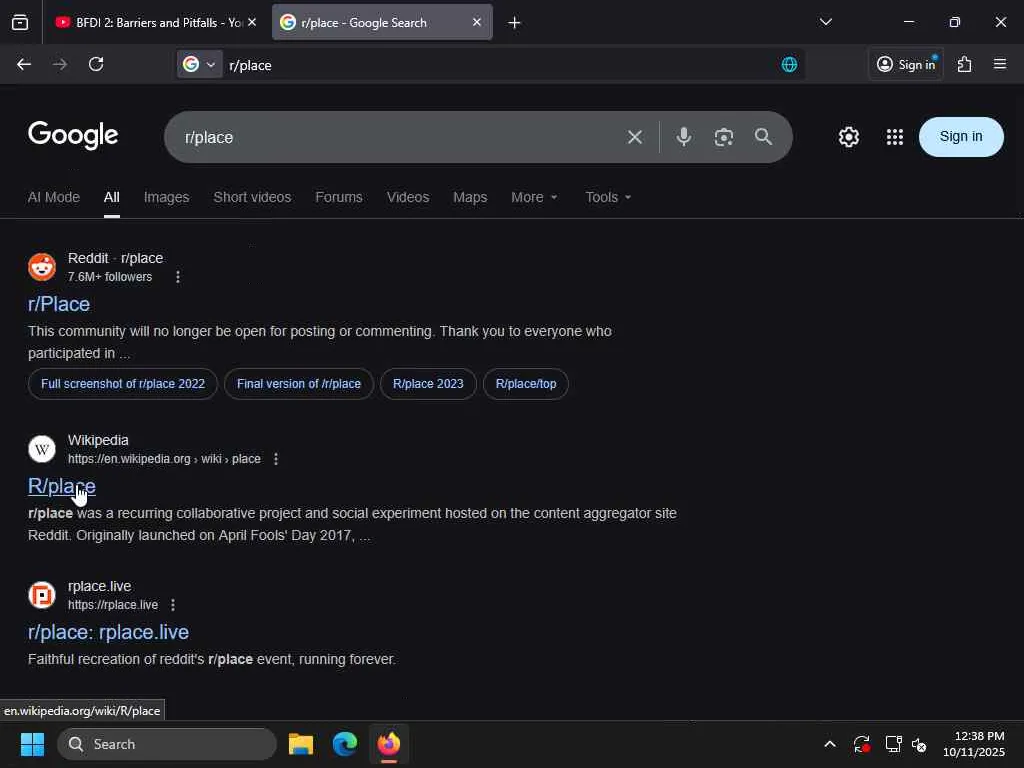Image resolution: width=1024 pixels, height=768 pixels.
Task: Open File Explorer from the taskbar
Action: coord(301,744)
